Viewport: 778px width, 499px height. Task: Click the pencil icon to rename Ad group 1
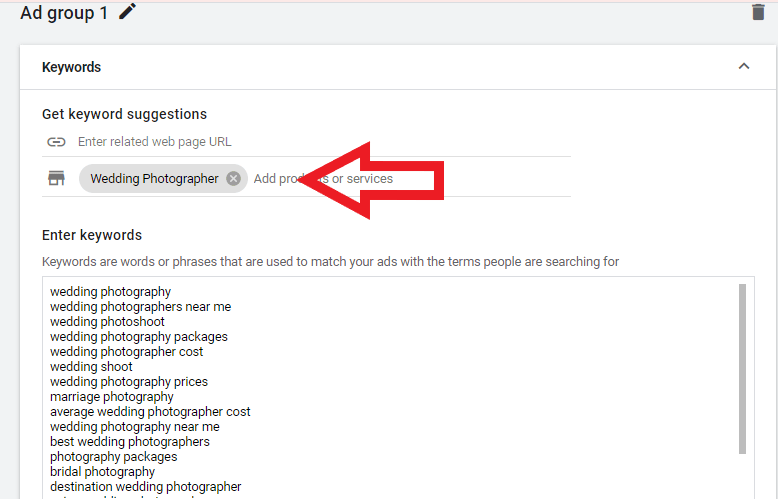click(127, 12)
